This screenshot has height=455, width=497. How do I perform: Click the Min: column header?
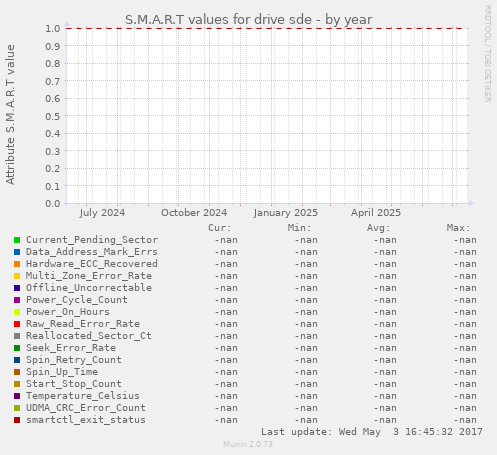pos(299,228)
